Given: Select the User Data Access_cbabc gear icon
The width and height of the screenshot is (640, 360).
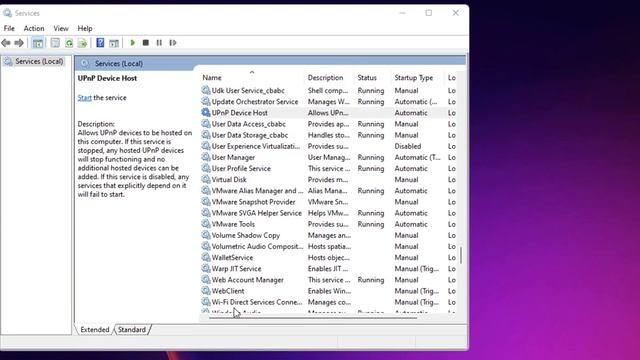Looking at the screenshot, I should (206, 124).
